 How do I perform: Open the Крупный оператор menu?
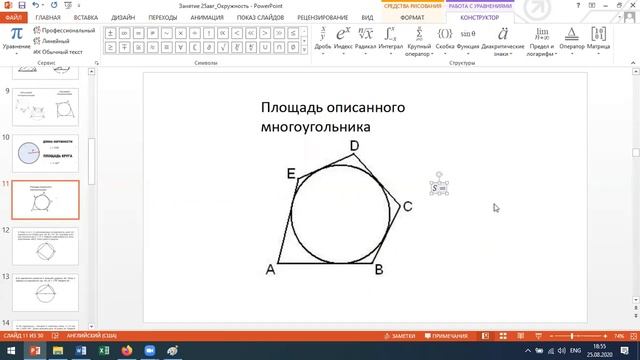418,41
